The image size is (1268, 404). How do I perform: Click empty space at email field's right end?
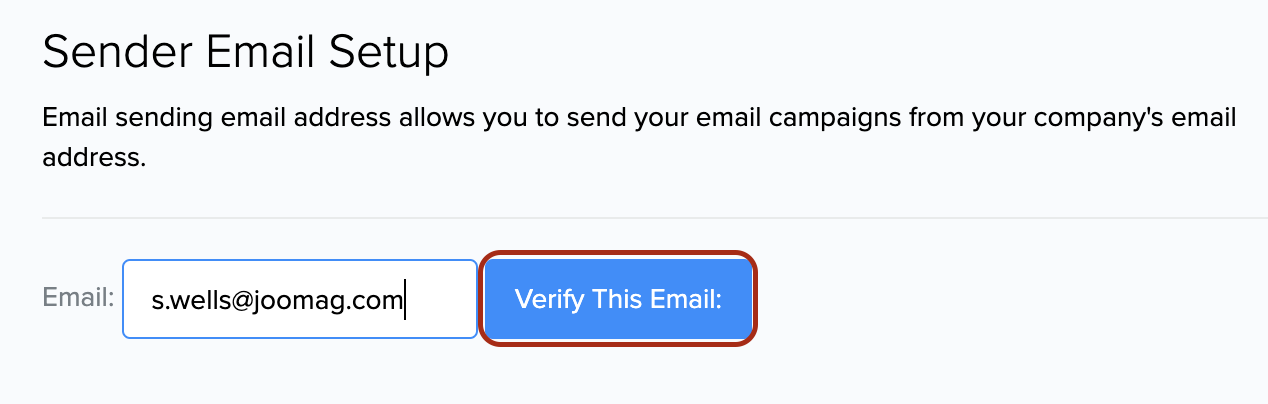[445, 299]
